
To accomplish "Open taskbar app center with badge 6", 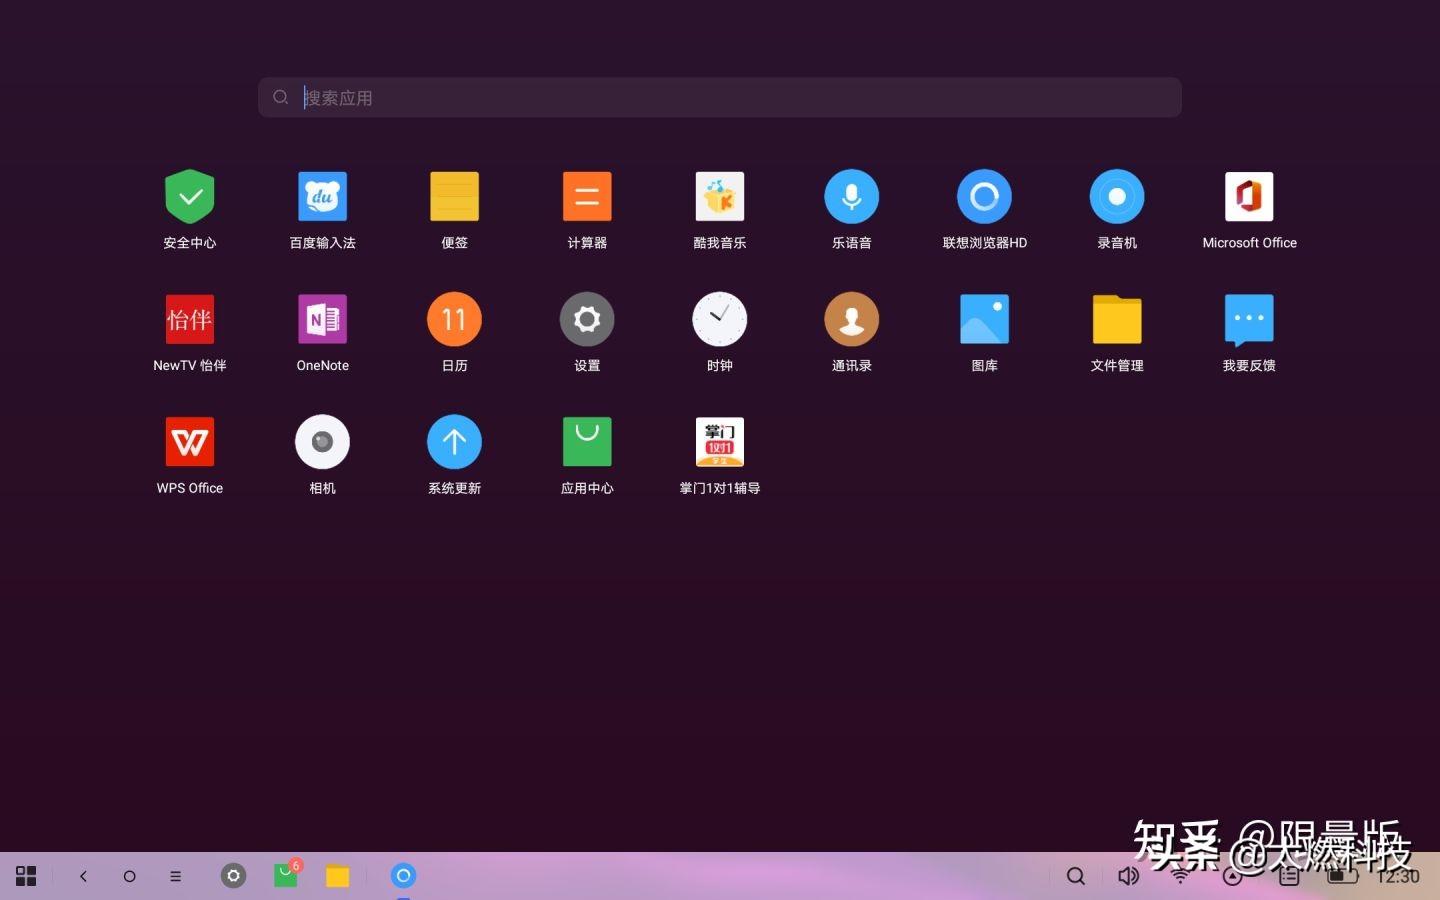I will pos(286,875).
